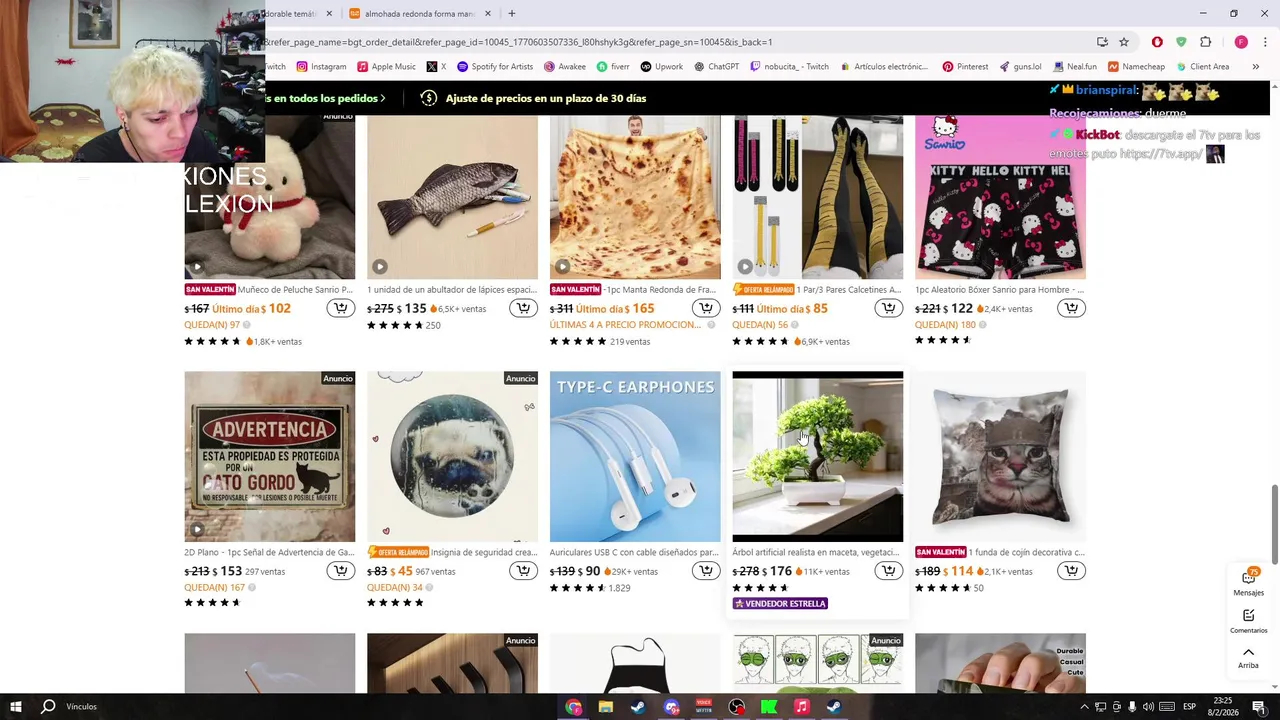The height and width of the screenshot is (720, 1280).
Task: Open the ChatGPT bookmark
Action: pyautogui.click(x=716, y=67)
